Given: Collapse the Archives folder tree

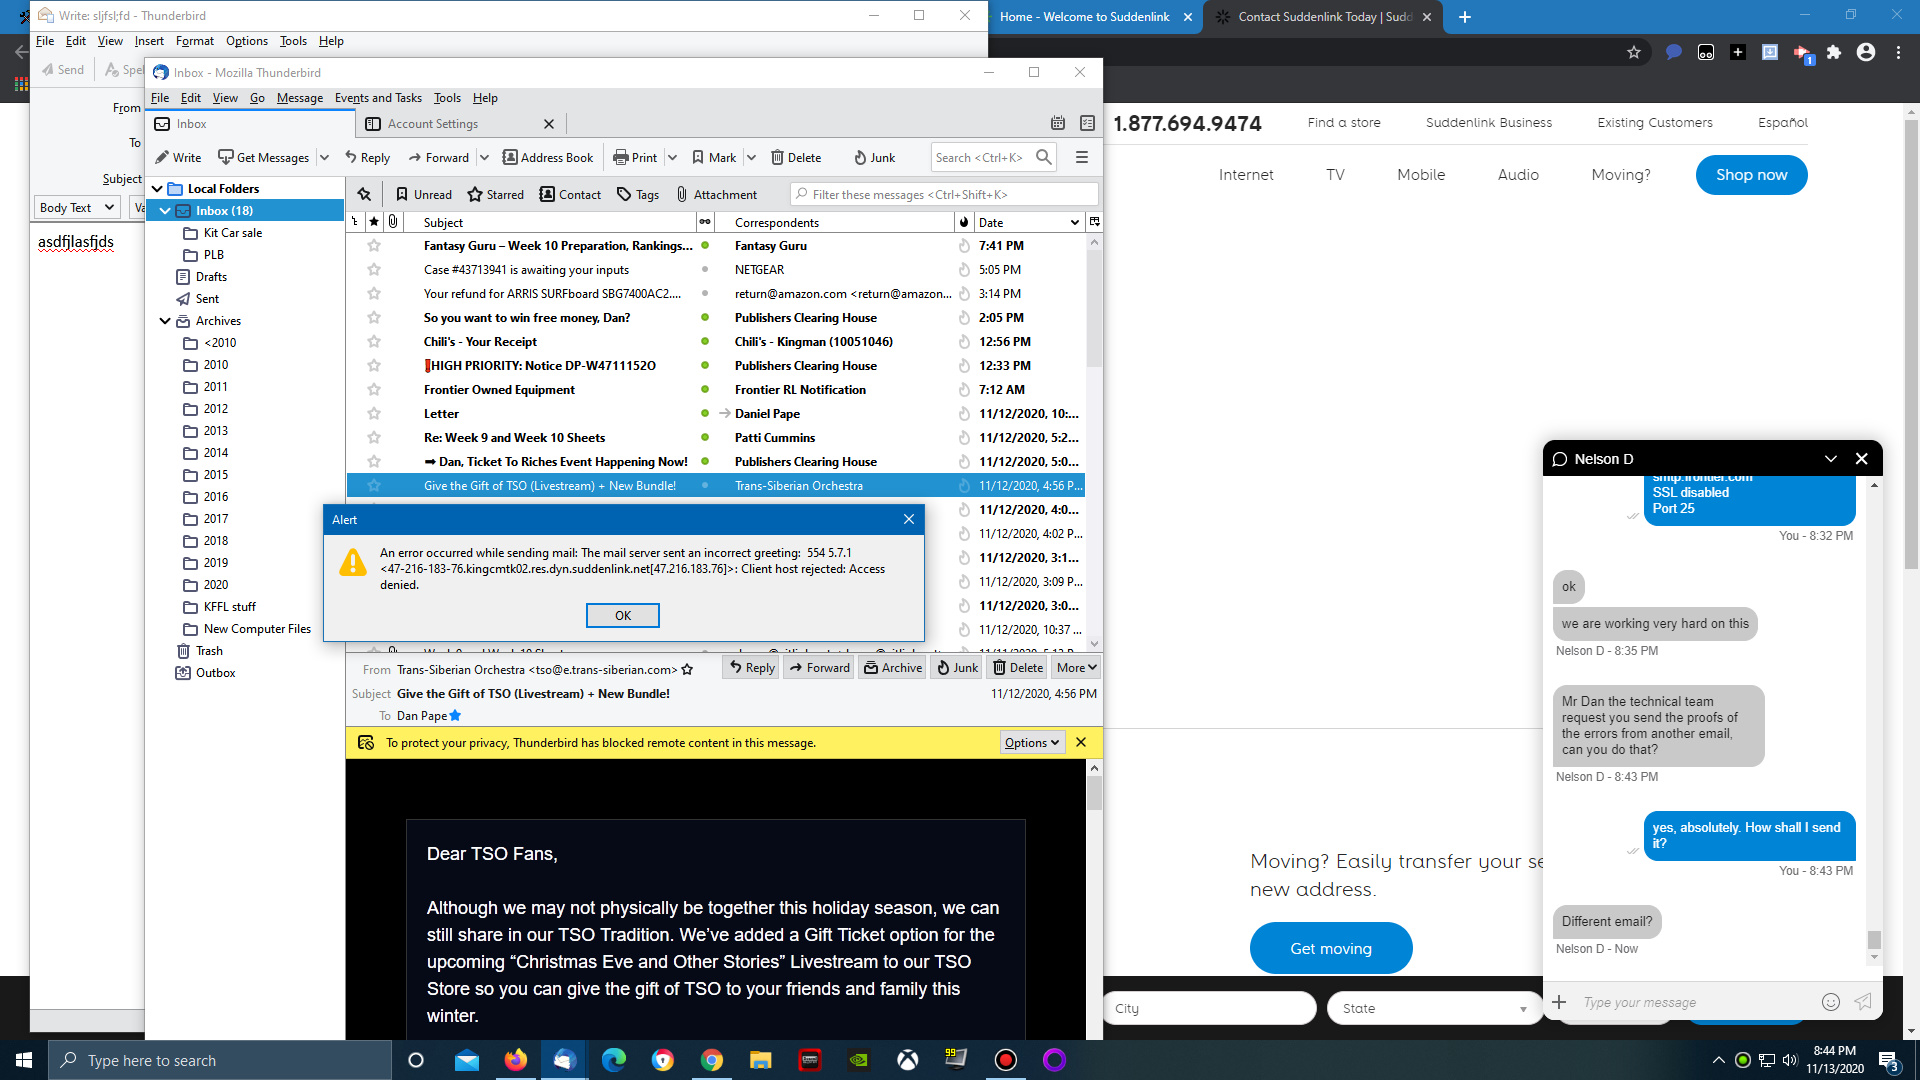Looking at the screenshot, I should [x=165, y=320].
